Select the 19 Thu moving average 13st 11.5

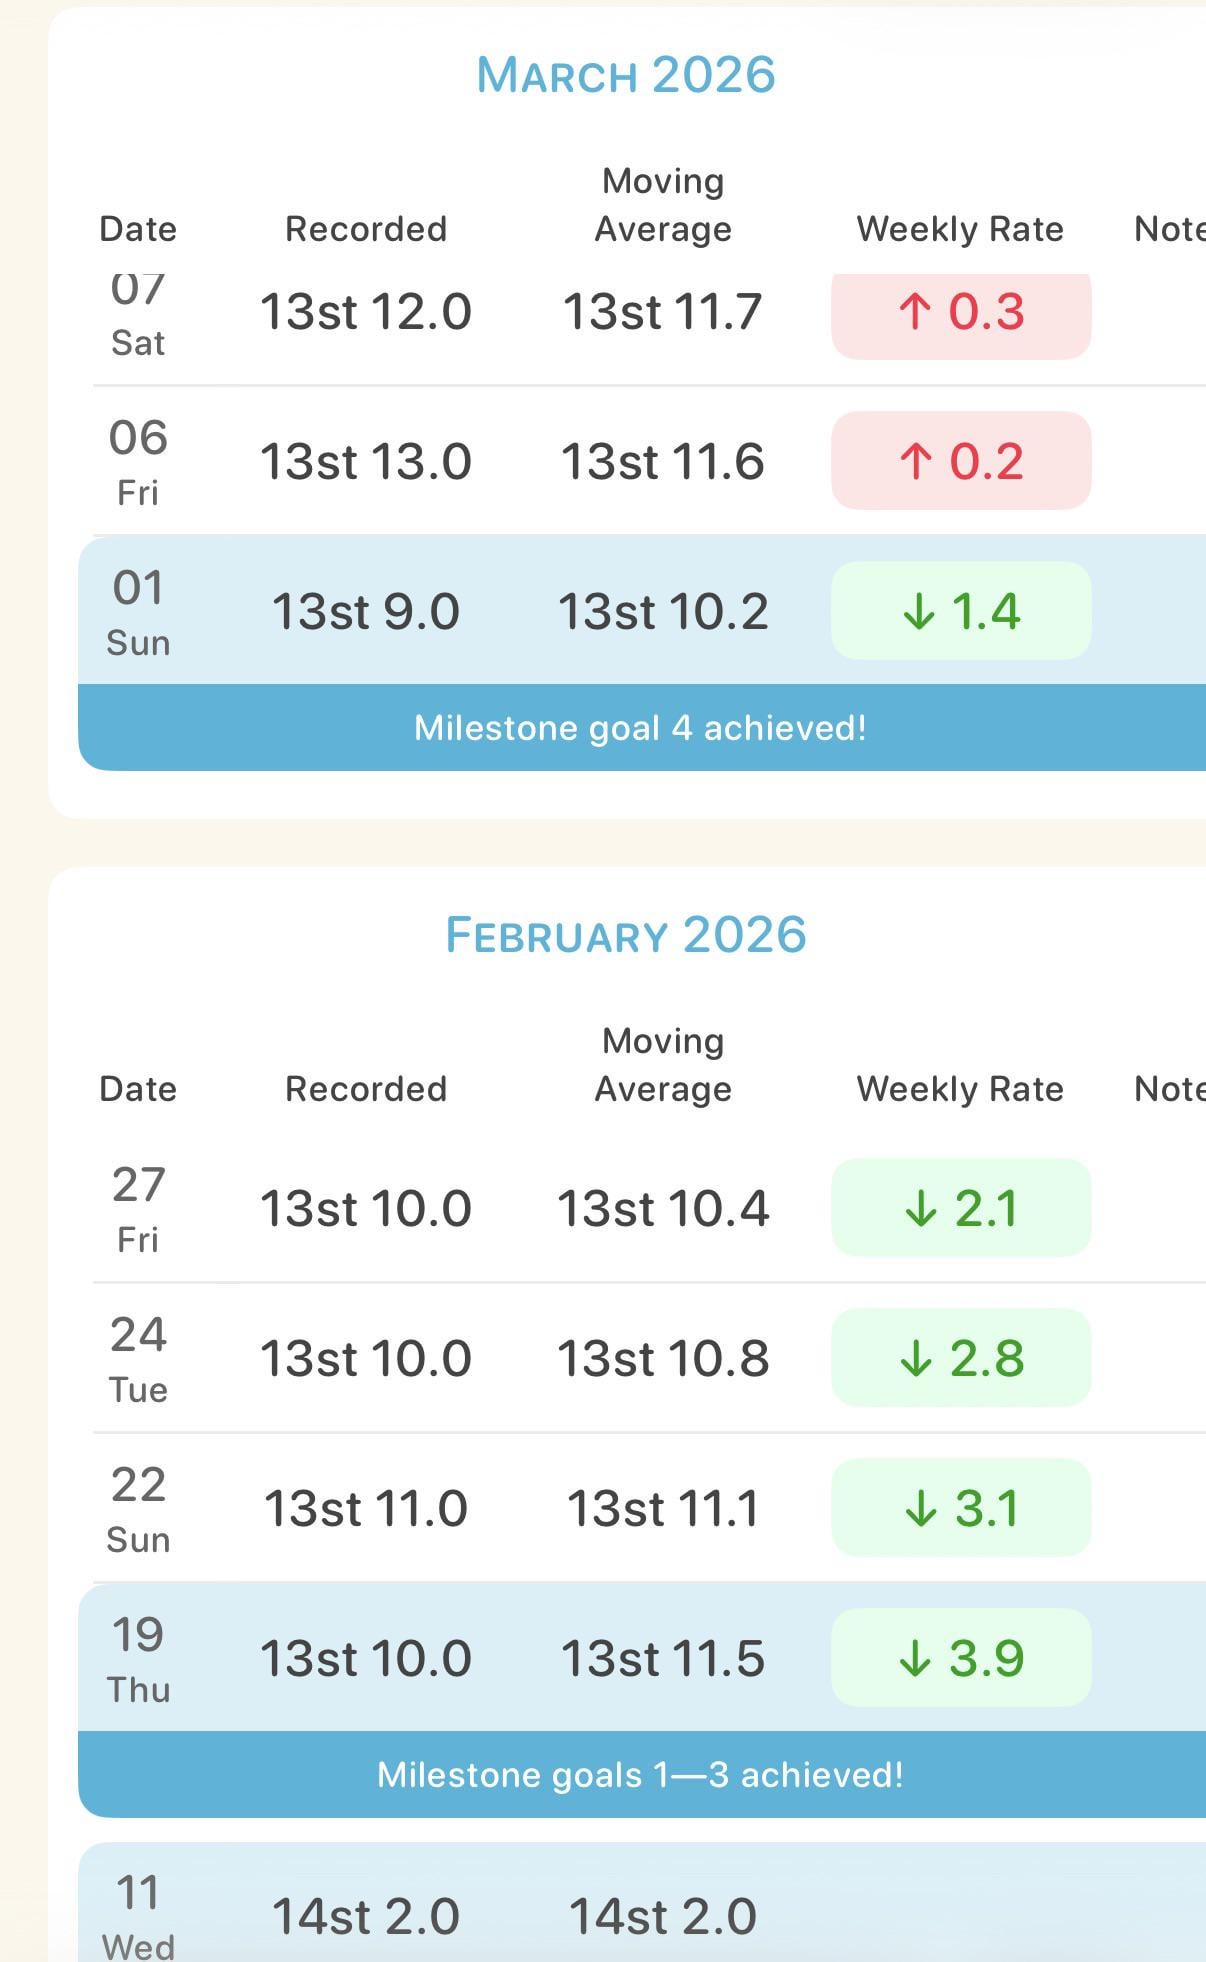tap(662, 1658)
